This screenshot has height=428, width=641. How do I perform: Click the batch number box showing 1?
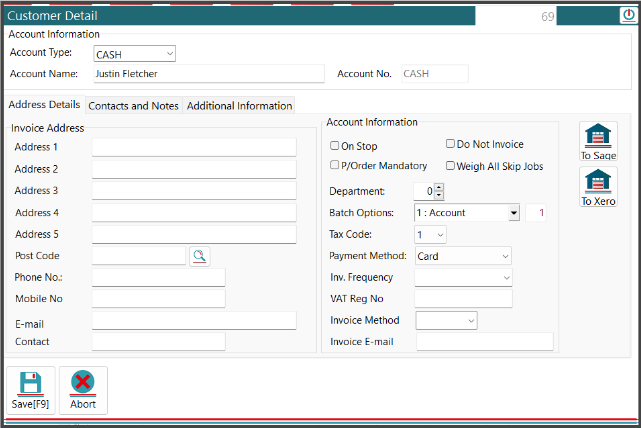click(536, 213)
